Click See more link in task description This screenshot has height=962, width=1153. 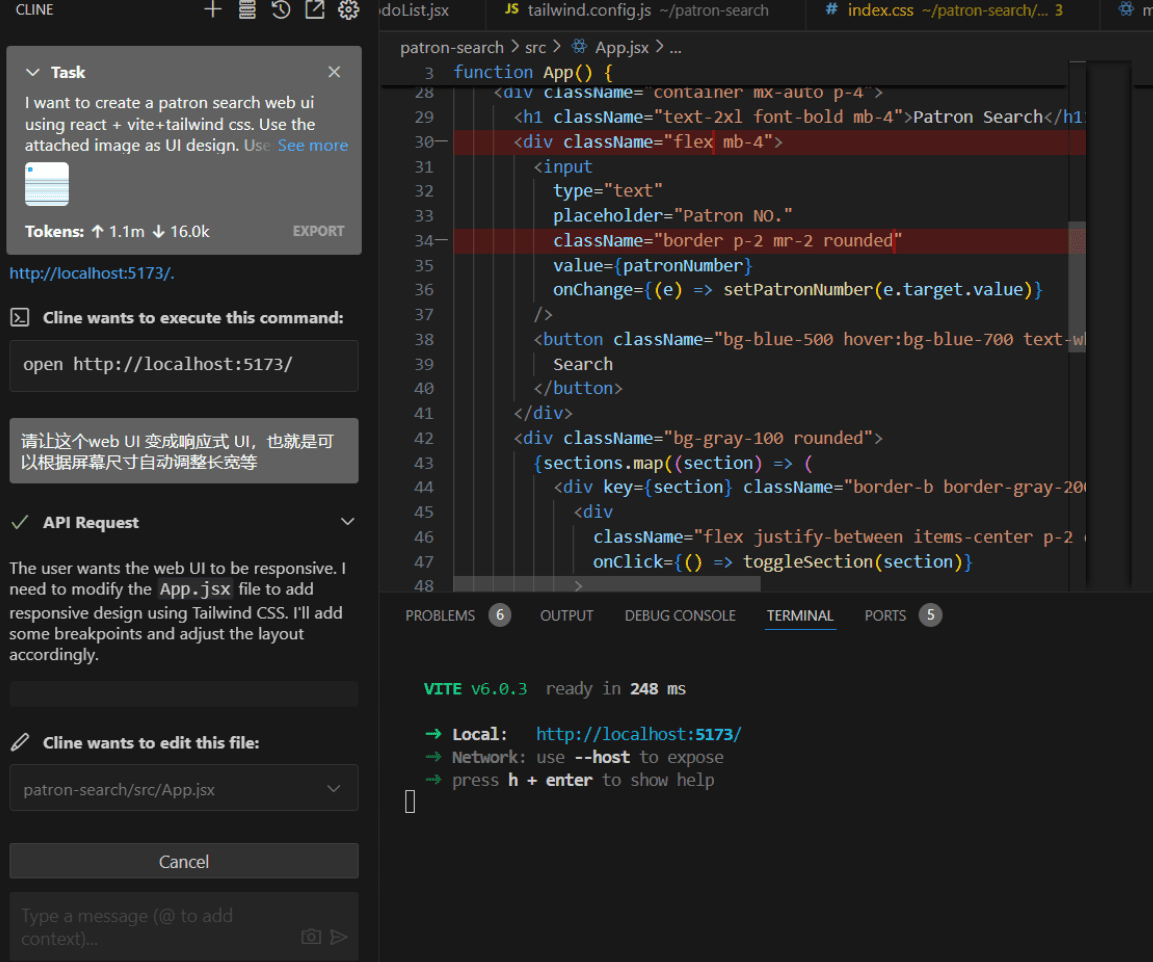coord(313,146)
